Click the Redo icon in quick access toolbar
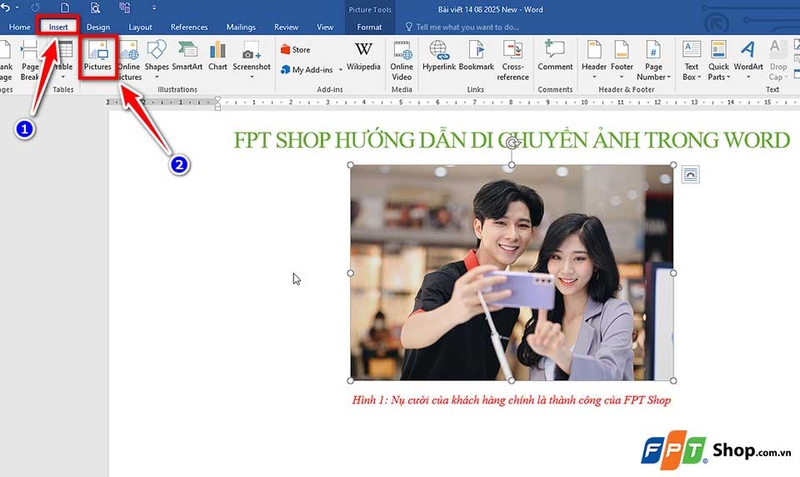The height and width of the screenshot is (477, 800). (35, 8)
